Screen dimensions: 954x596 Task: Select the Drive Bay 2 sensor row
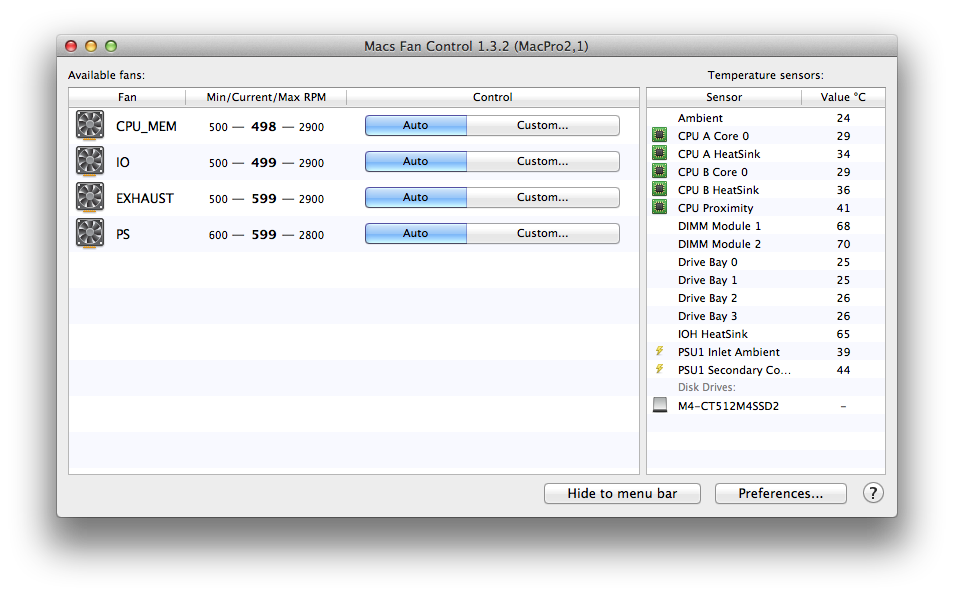[766, 298]
